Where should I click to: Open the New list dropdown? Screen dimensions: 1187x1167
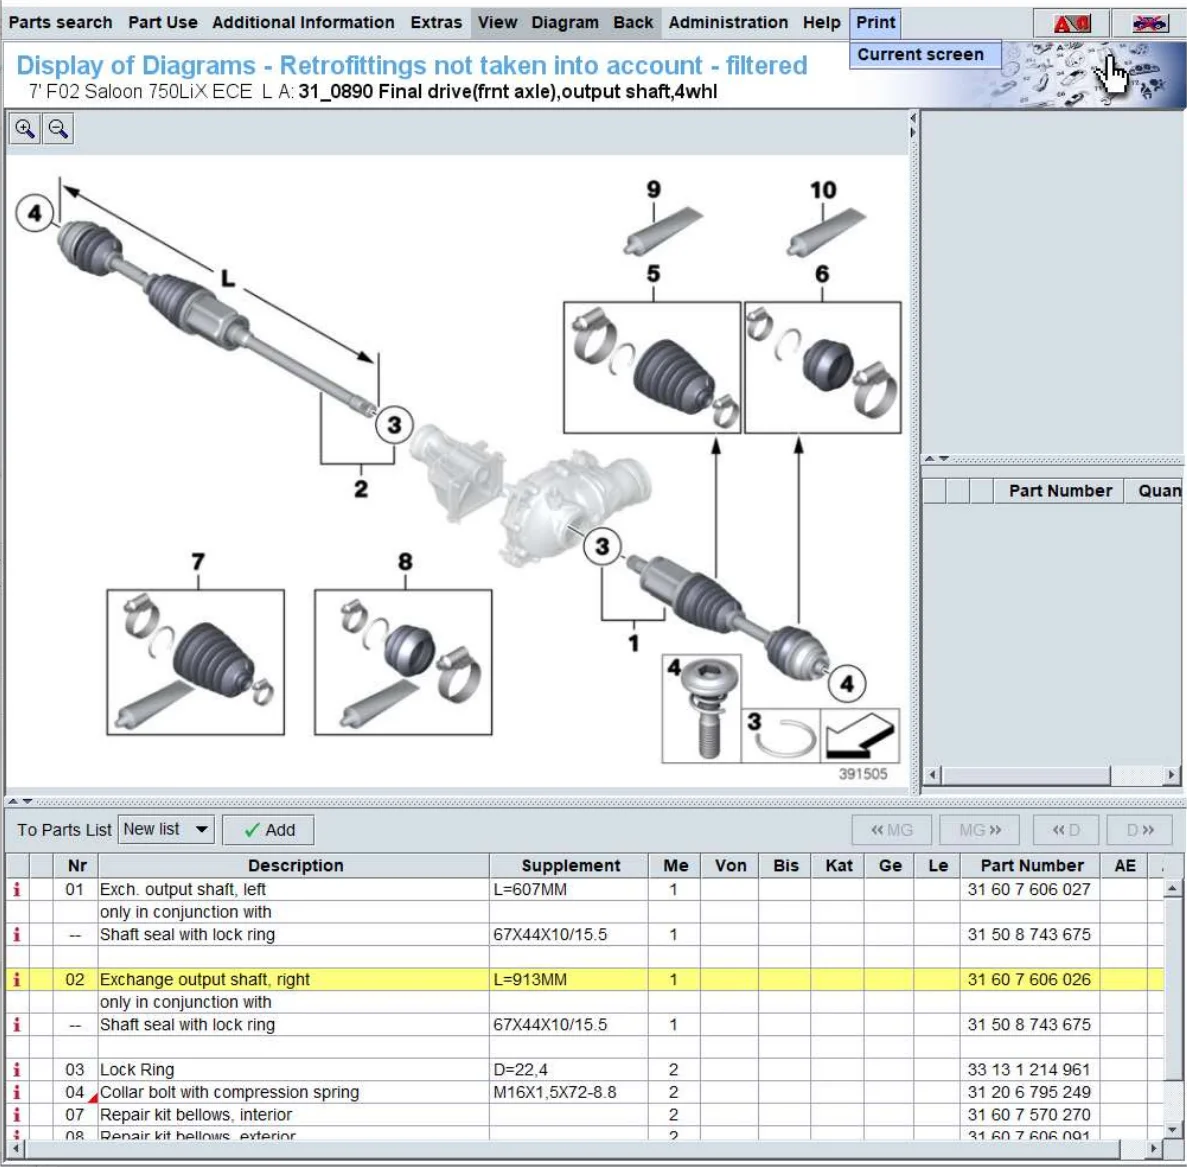pyautogui.click(x=167, y=829)
